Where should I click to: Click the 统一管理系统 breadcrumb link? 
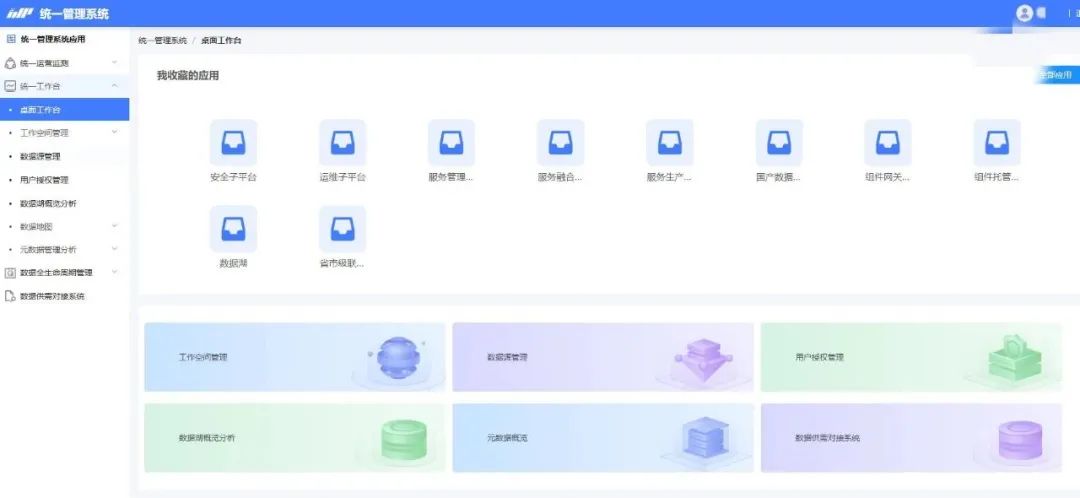click(x=163, y=41)
